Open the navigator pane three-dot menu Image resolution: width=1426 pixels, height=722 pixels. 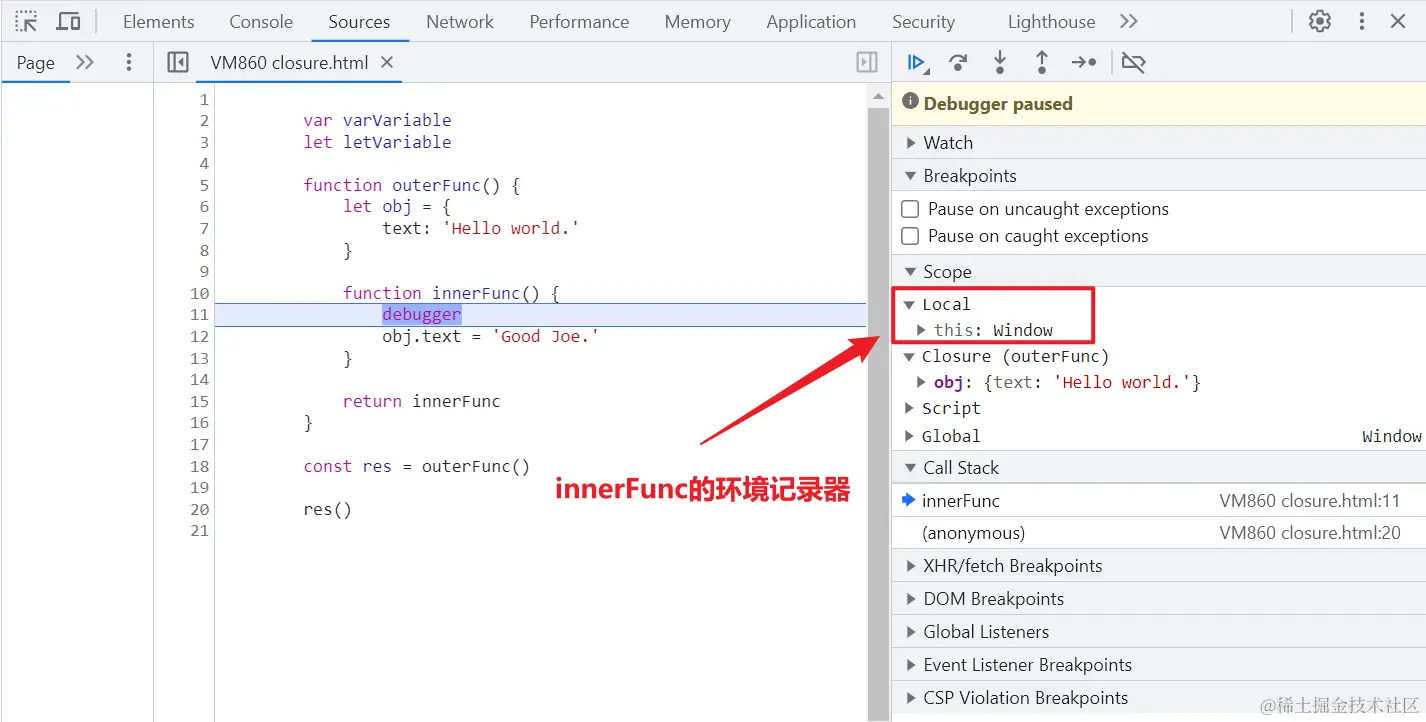pos(128,62)
